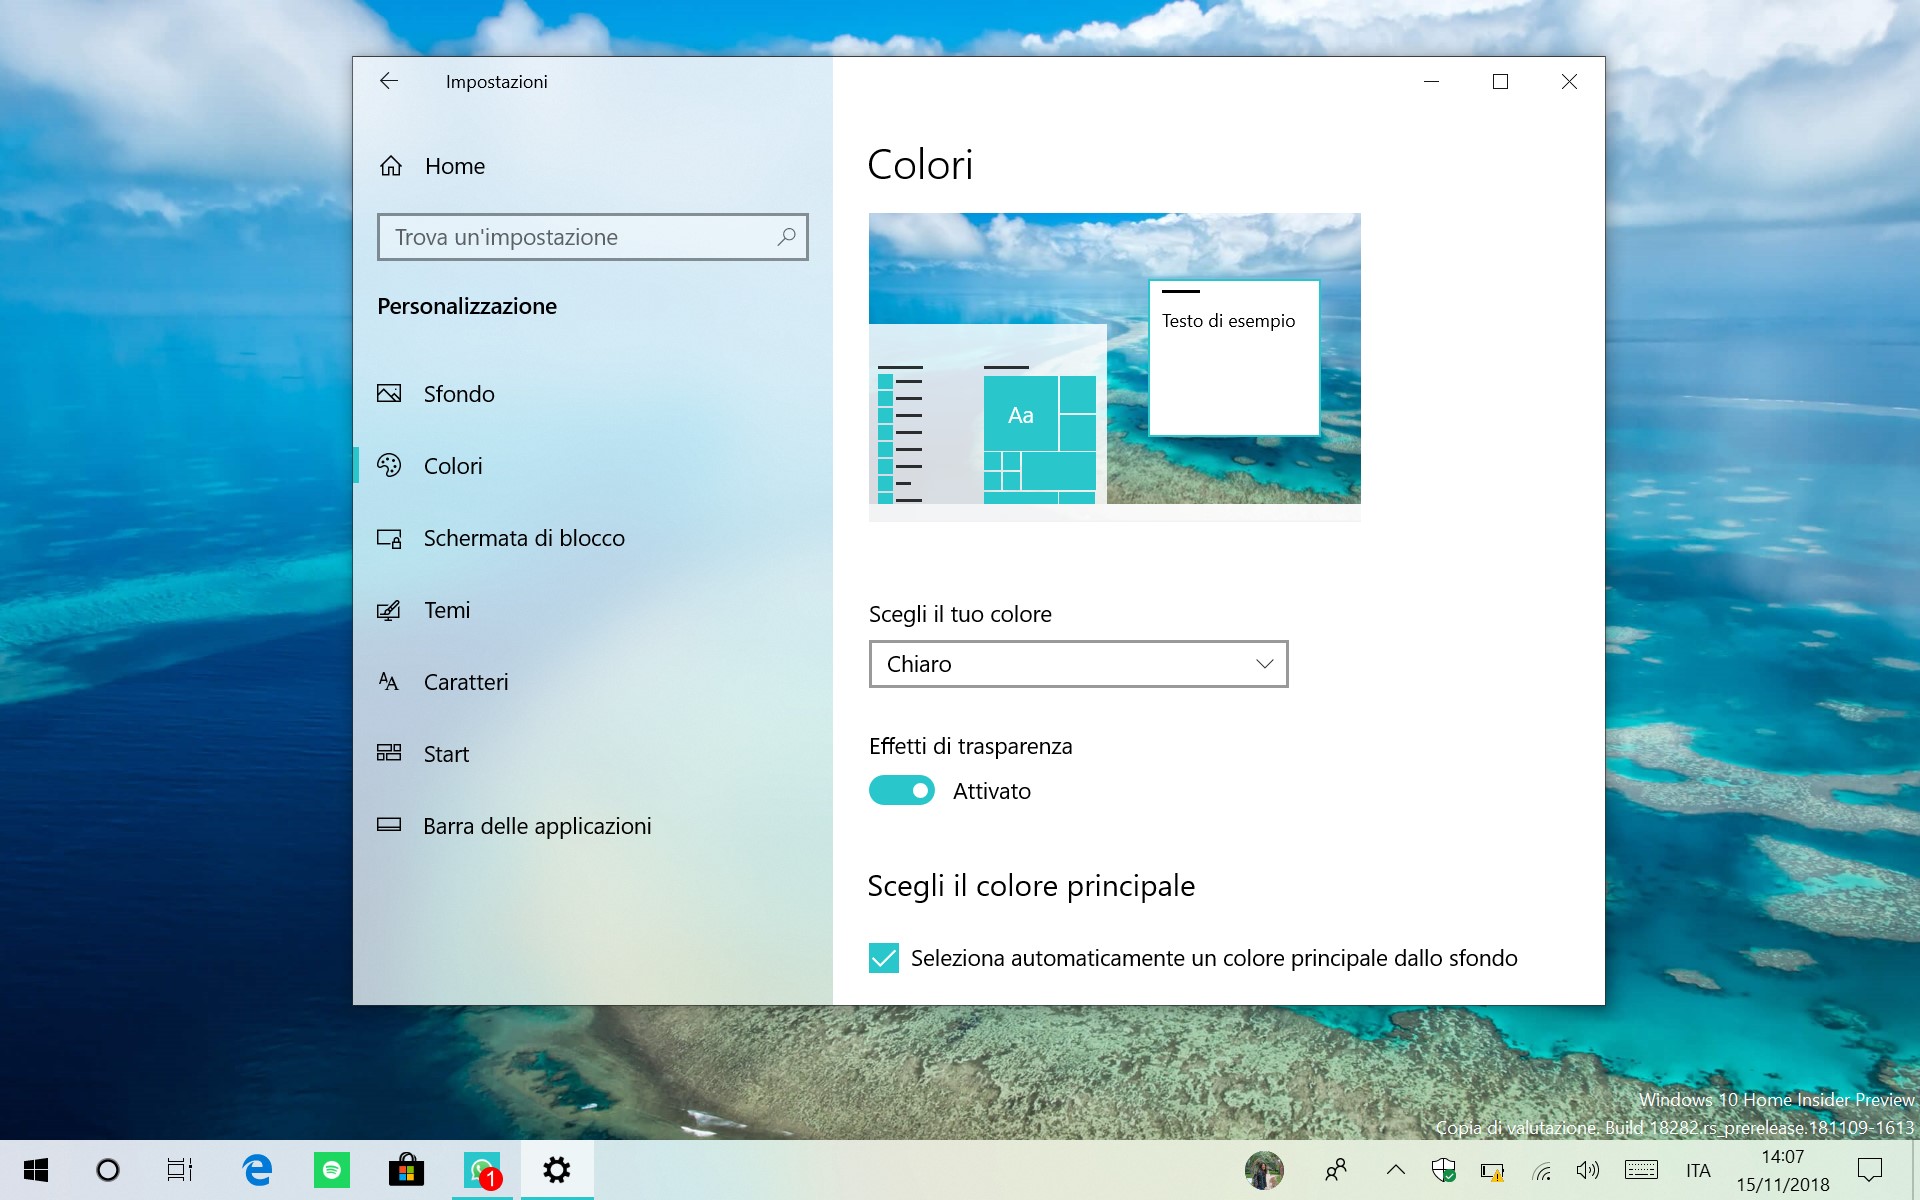Click the volume speaker tray icon

(x=1588, y=1170)
